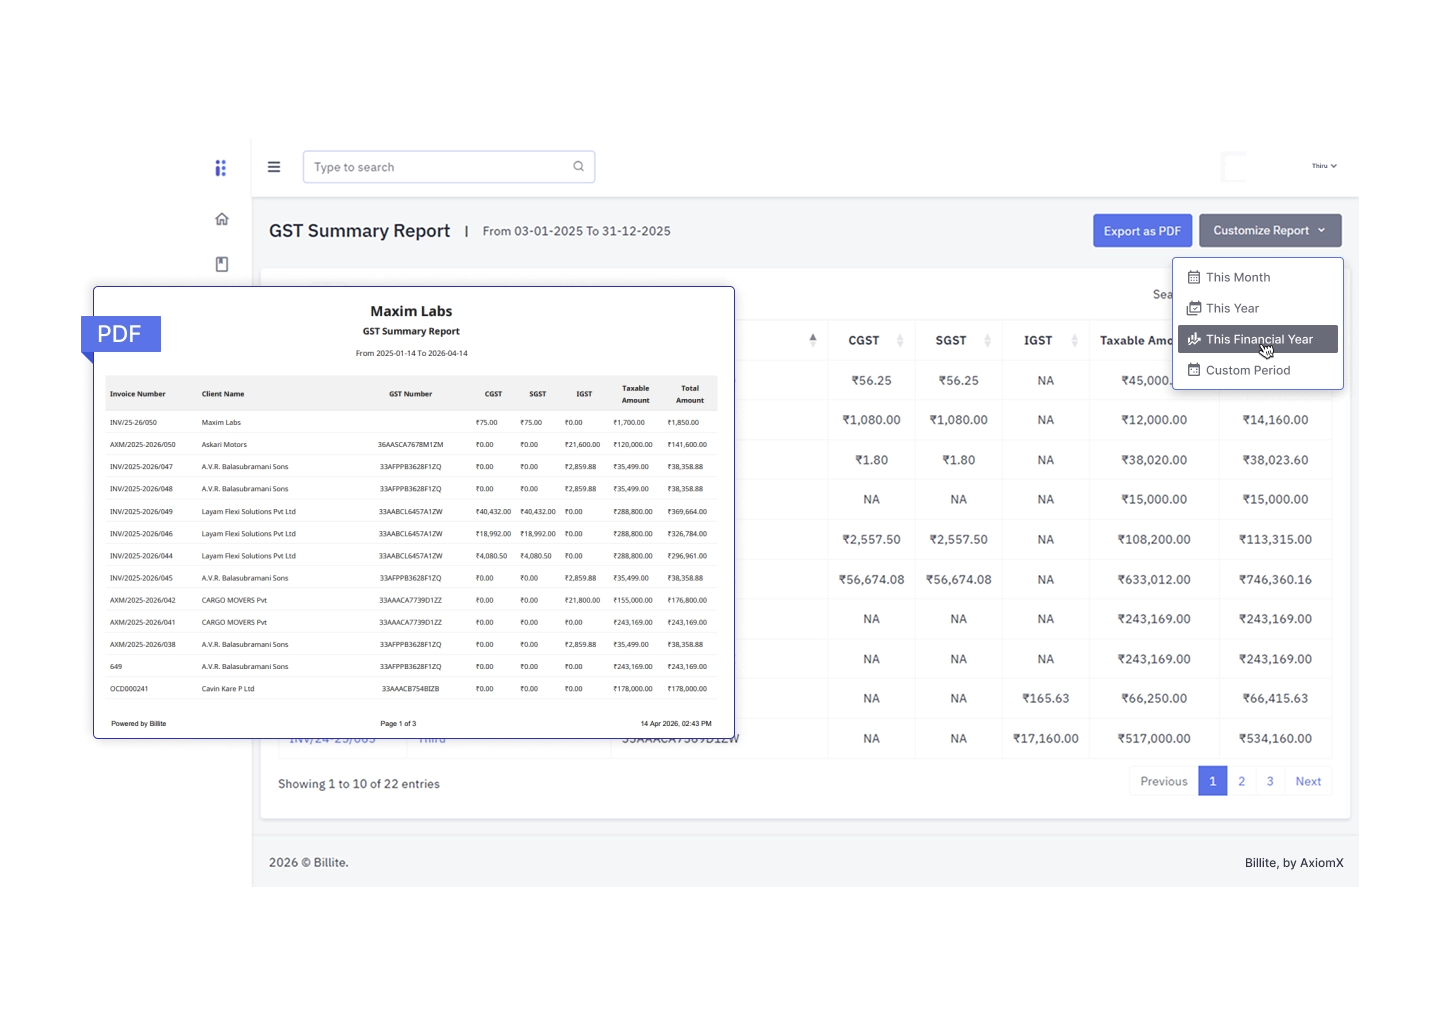
Task: Open the saved reports bookmark icon
Action: (222, 264)
